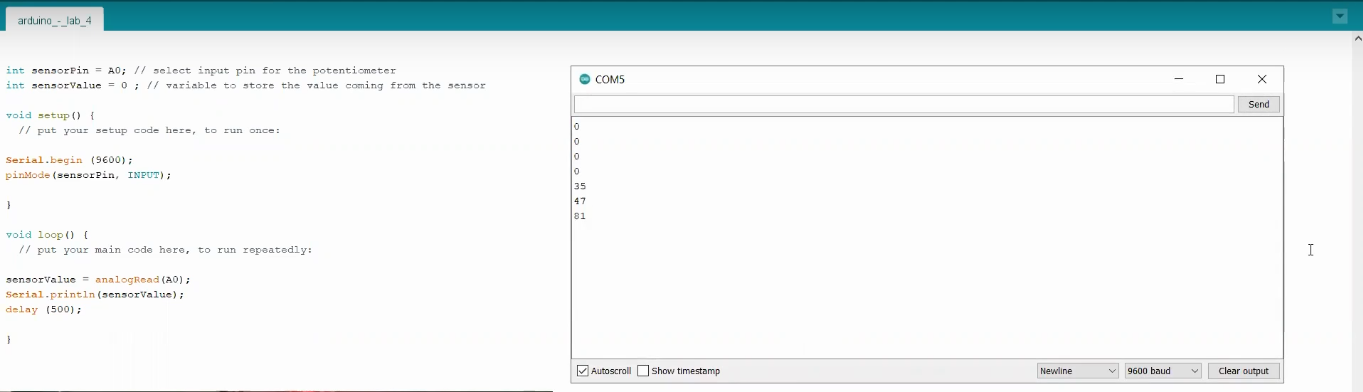Viewport: 1363px width, 392px height.
Task: Click the serial output value 47
Action: click(580, 201)
